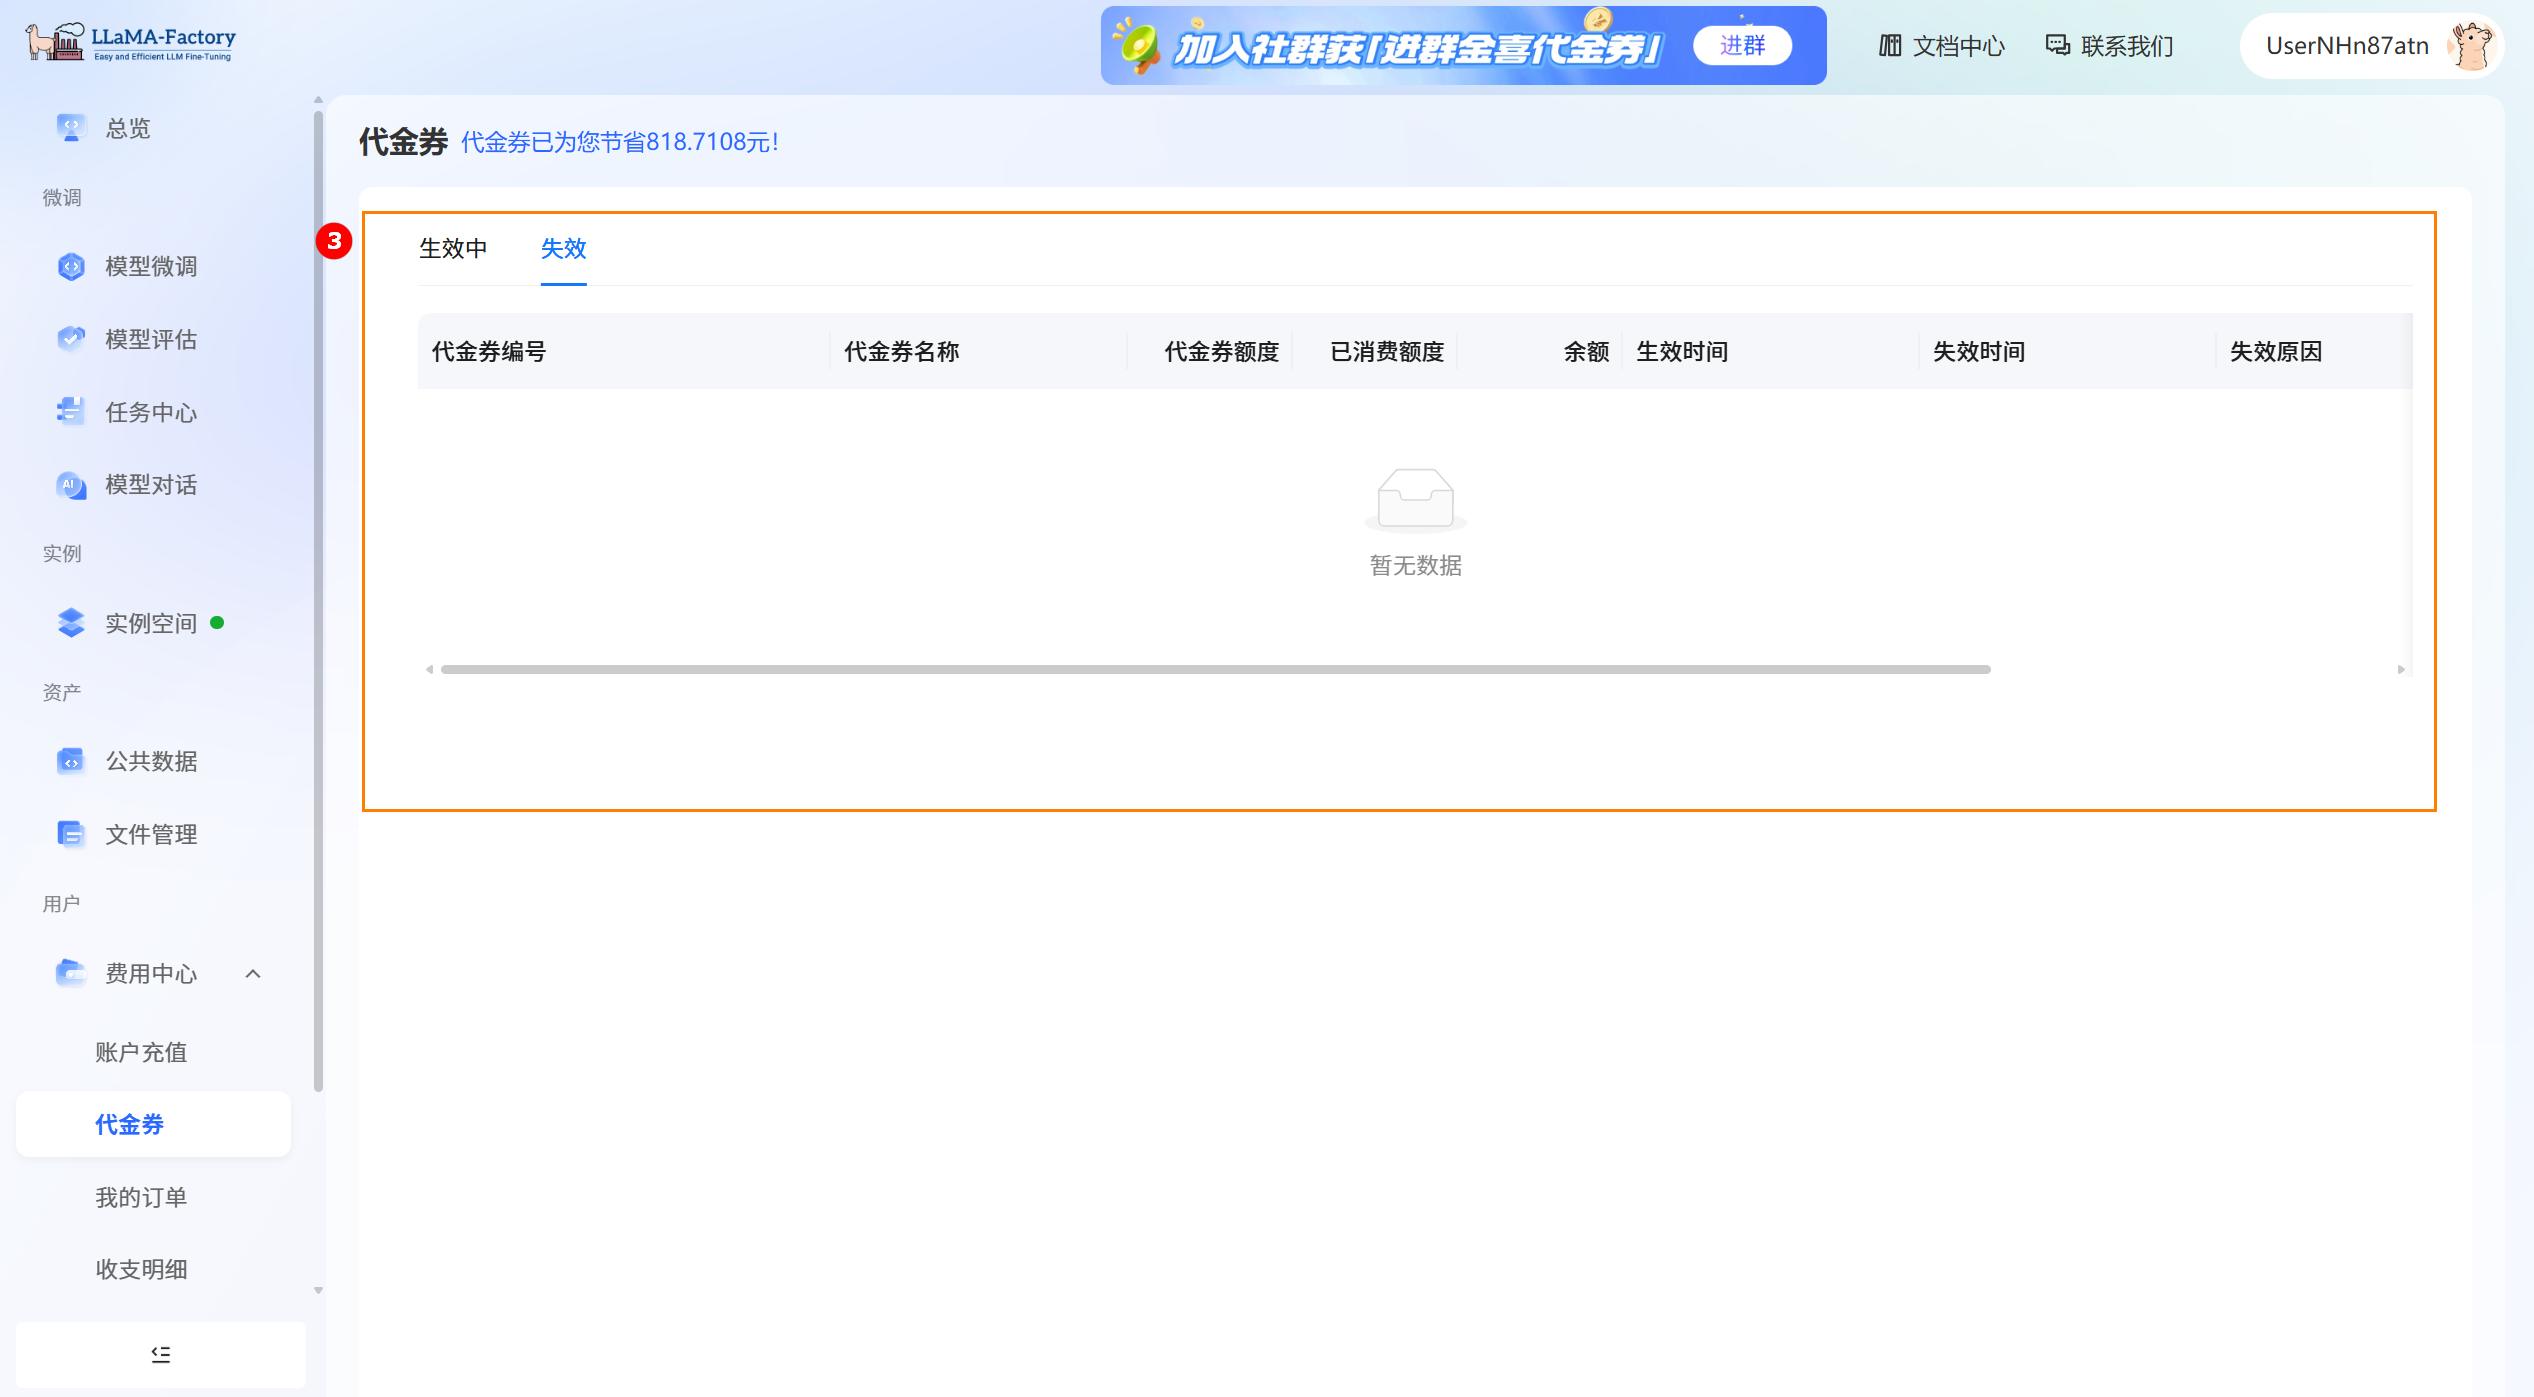Click the 模型对话 AI chat icon

tap(70, 485)
